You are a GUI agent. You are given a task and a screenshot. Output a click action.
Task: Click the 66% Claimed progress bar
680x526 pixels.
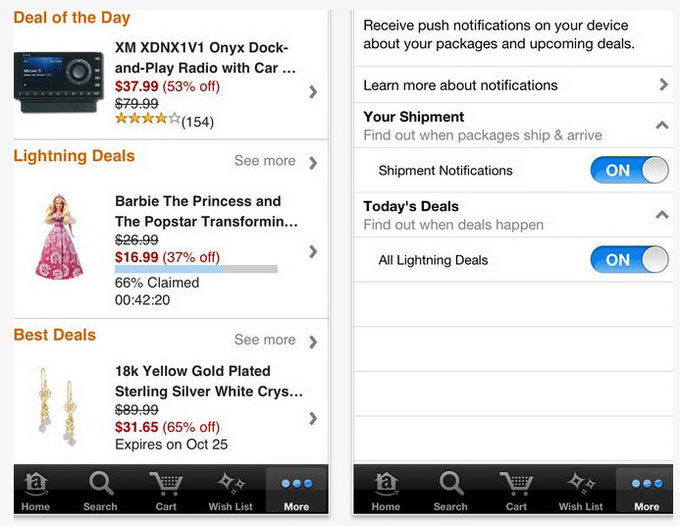pos(196,270)
